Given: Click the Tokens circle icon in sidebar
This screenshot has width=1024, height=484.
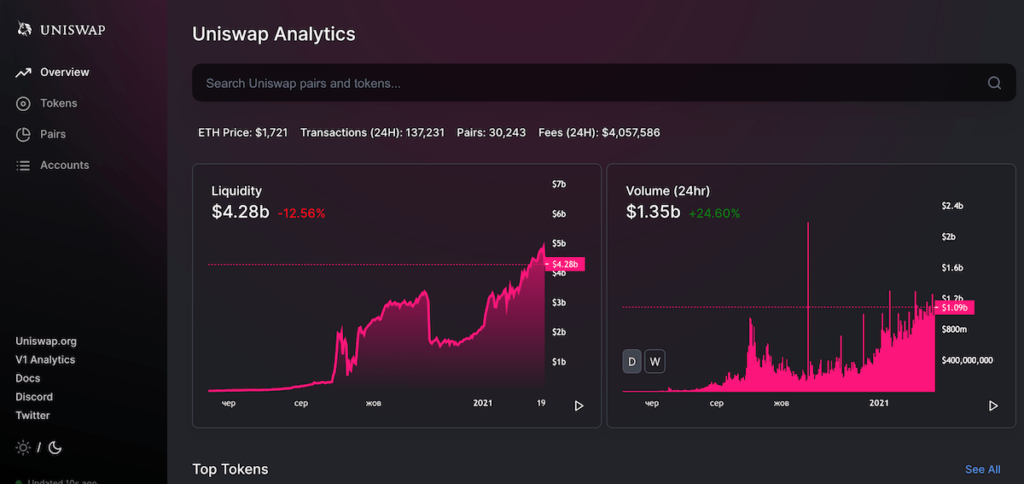Looking at the screenshot, I should (x=23, y=103).
